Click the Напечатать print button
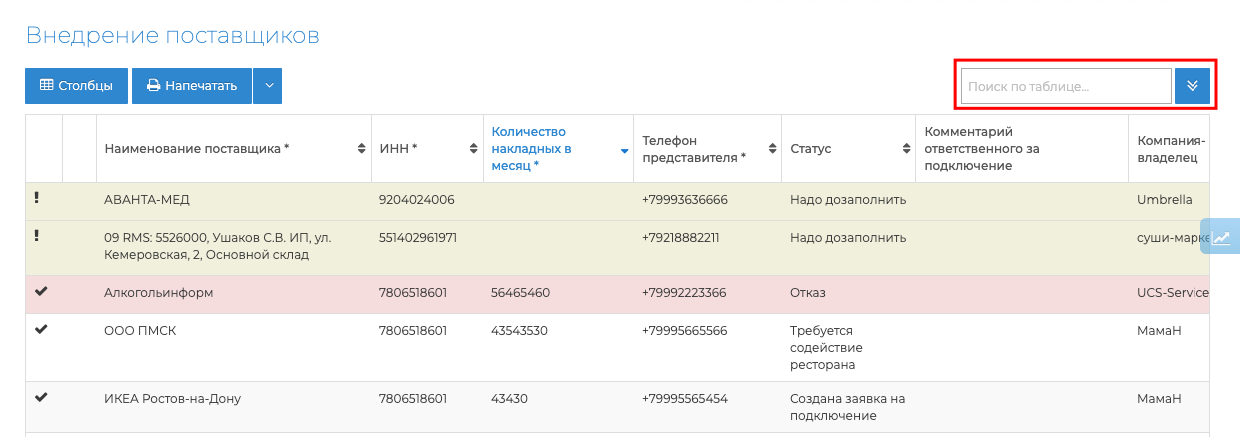Image resolution: width=1240 pixels, height=437 pixels. click(x=192, y=86)
